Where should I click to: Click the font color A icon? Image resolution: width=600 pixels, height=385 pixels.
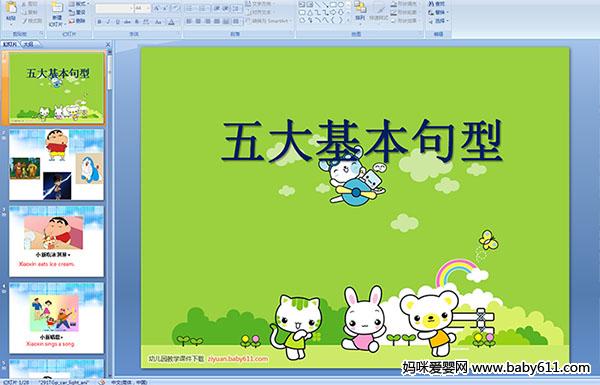(171, 22)
